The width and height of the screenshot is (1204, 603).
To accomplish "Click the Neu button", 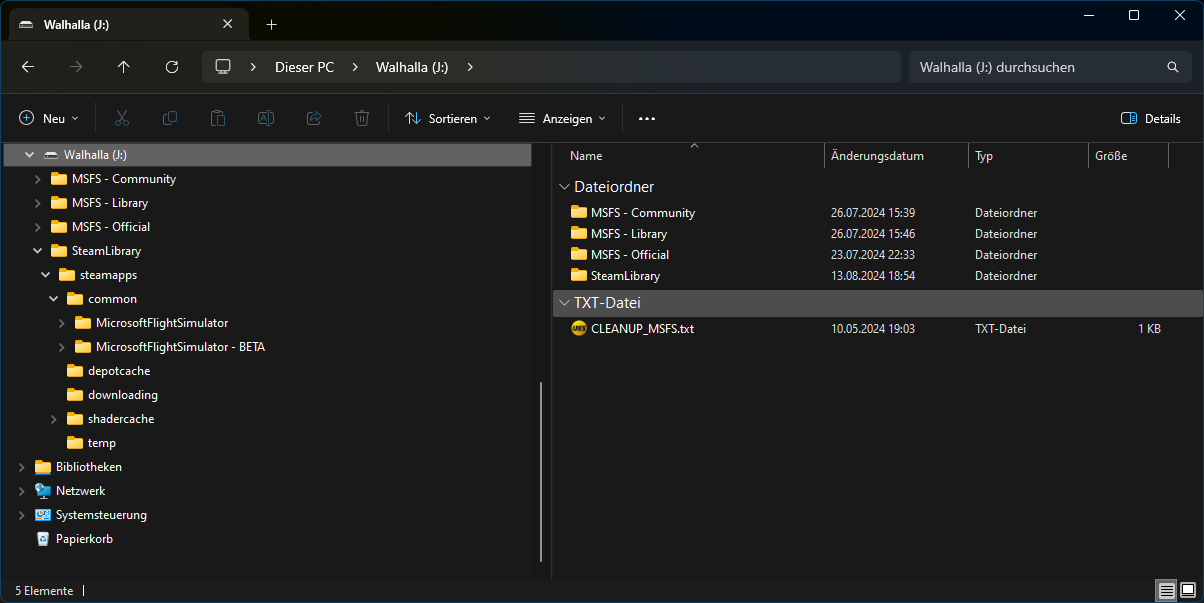I will pyautogui.click(x=48, y=118).
